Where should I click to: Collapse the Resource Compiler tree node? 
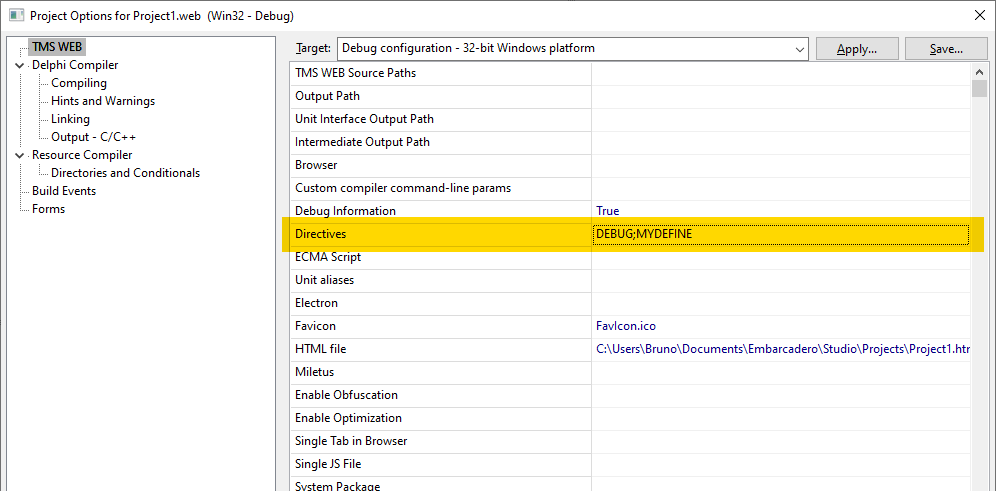tap(21, 155)
